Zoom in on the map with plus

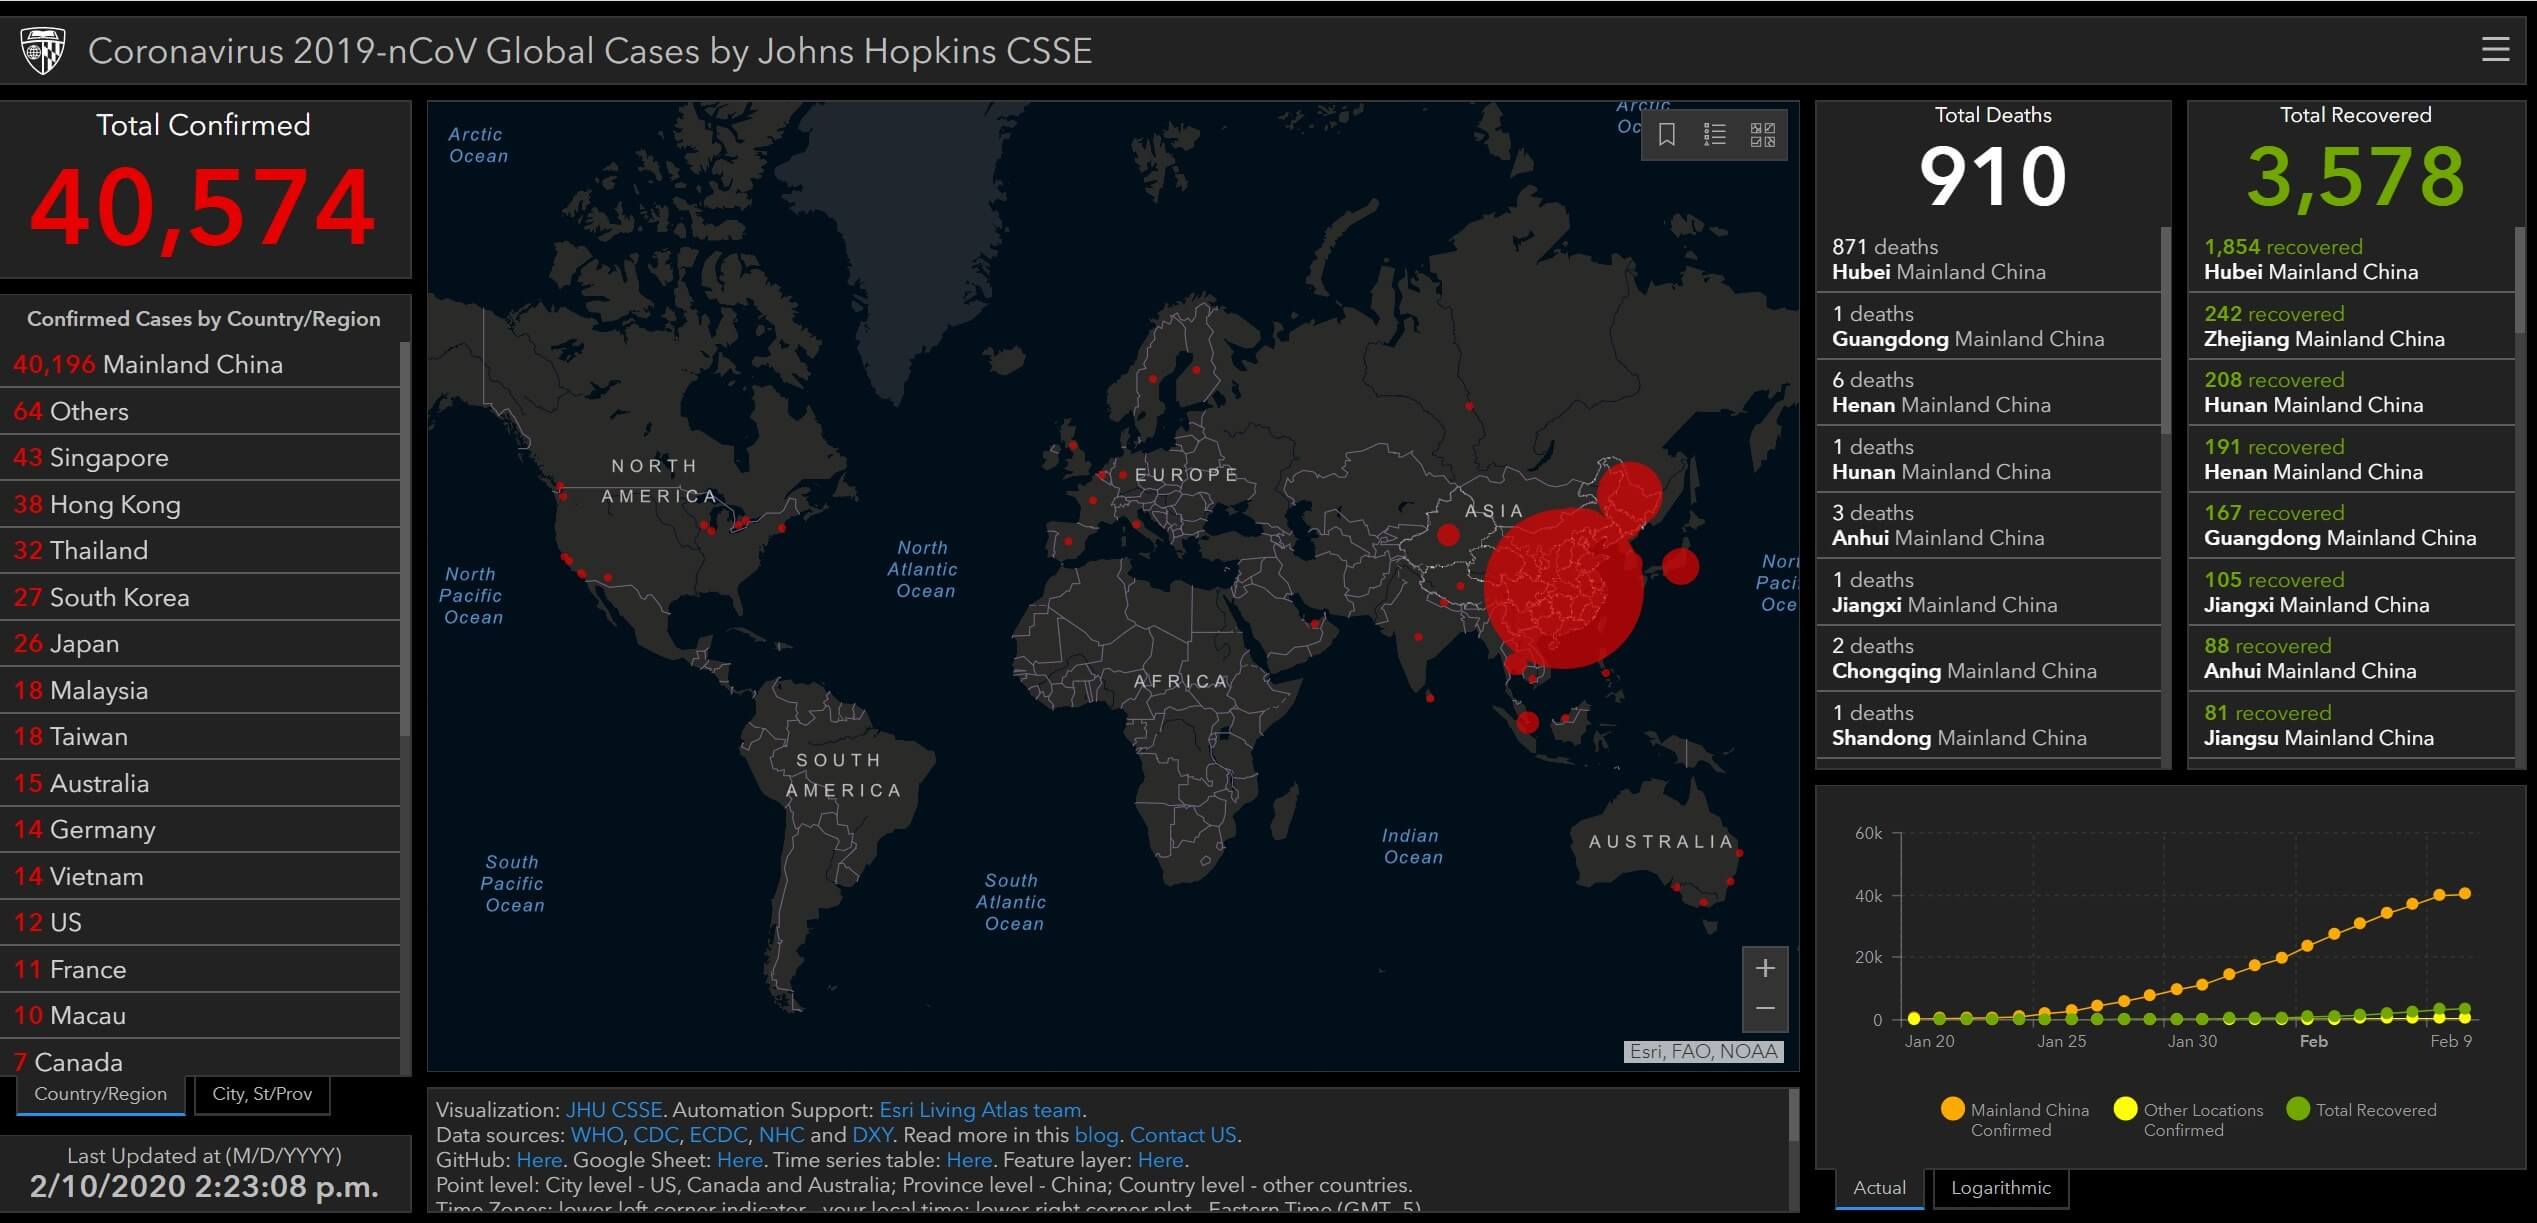point(1765,968)
